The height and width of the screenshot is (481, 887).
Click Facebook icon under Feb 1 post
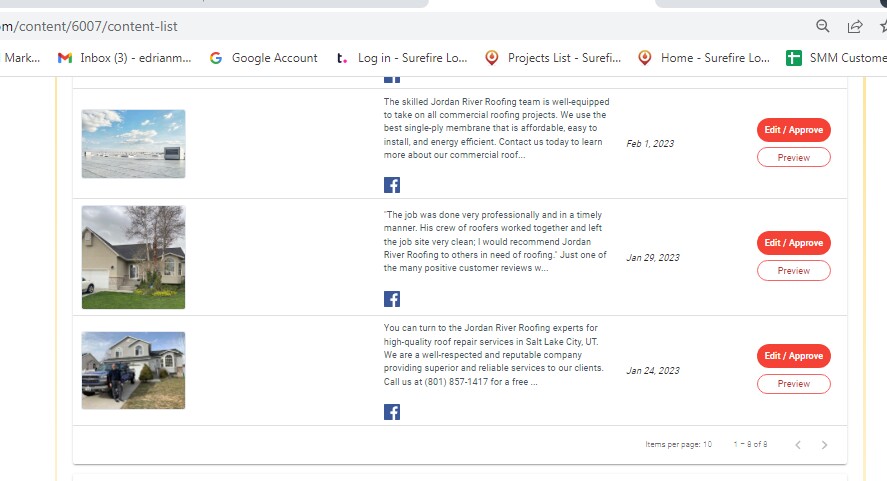tap(392, 185)
